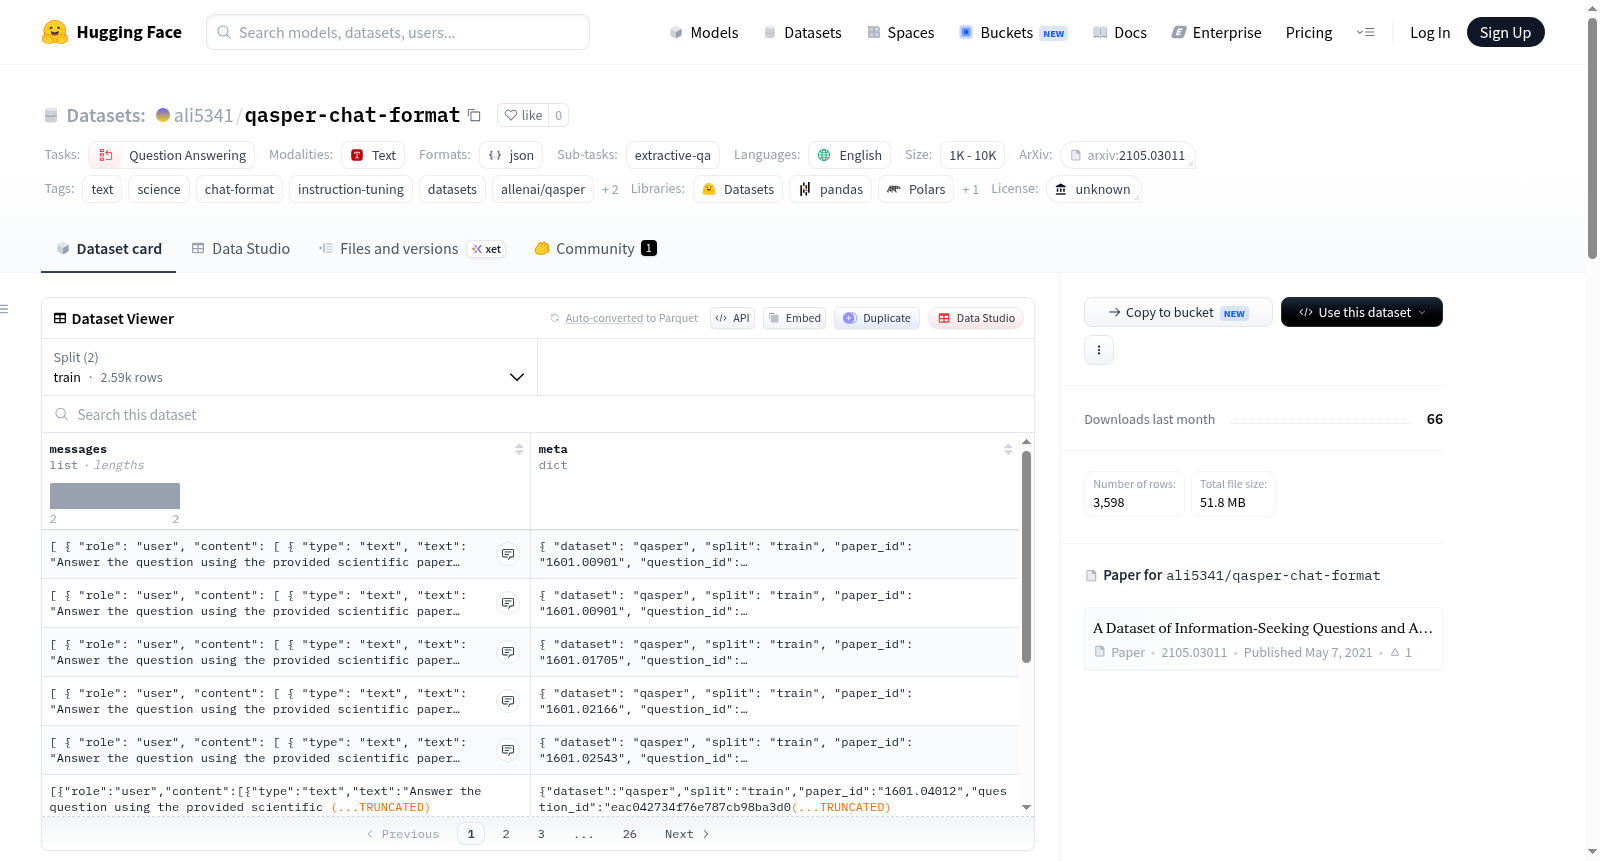This screenshot has width=1600, height=861.
Task: Click the messages lengths histogram bar
Action: pyautogui.click(x=115, y=496)
